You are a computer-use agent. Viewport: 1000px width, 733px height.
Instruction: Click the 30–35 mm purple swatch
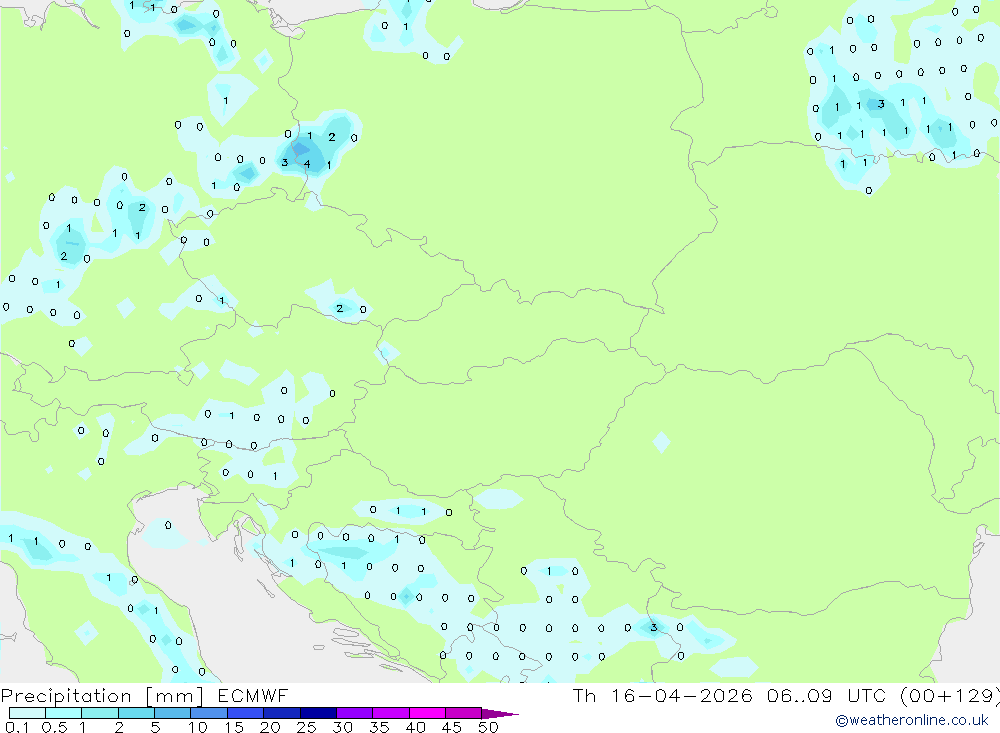point(355,713)
